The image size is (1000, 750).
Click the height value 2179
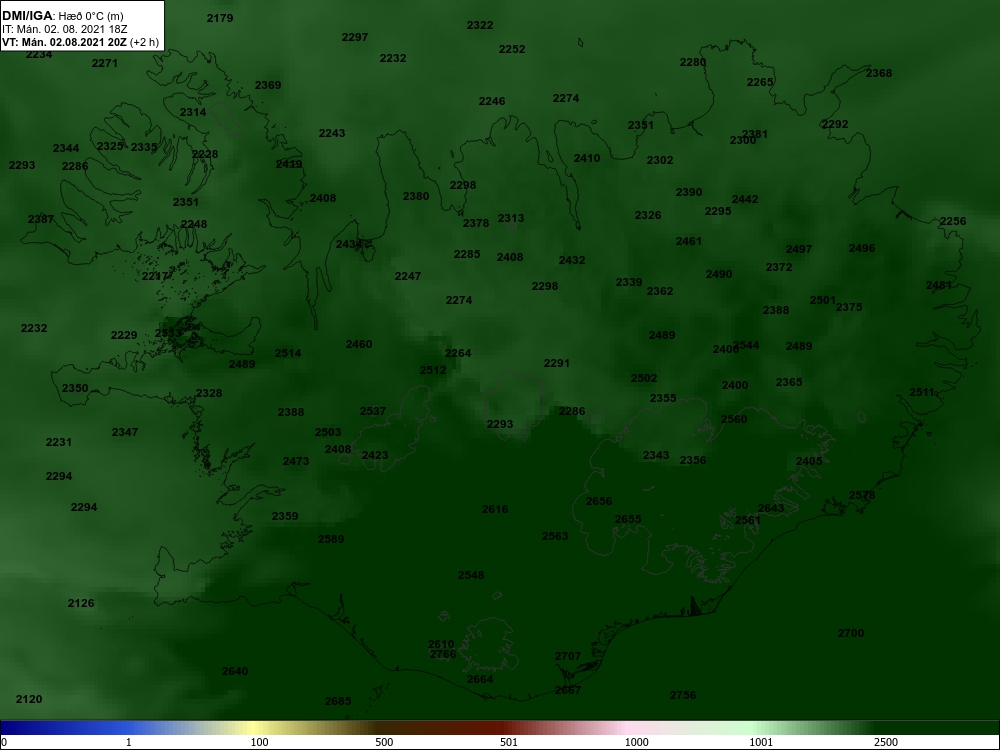(220, 18)
